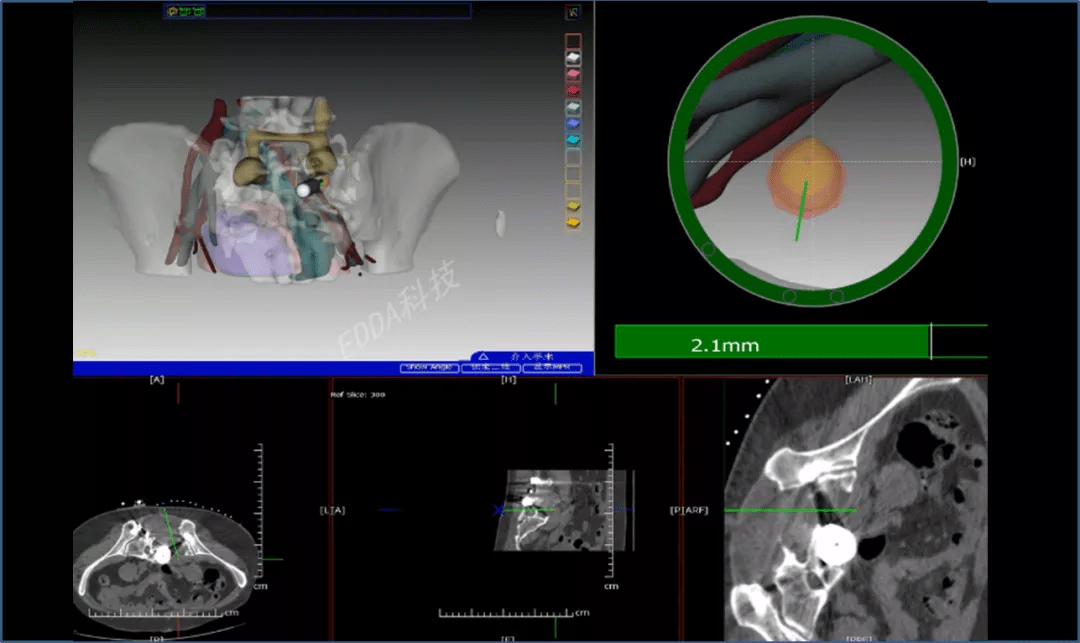1080x643 pixels.
Task: Click the orange tumor in the circular probe view
Action: [807, 176]
